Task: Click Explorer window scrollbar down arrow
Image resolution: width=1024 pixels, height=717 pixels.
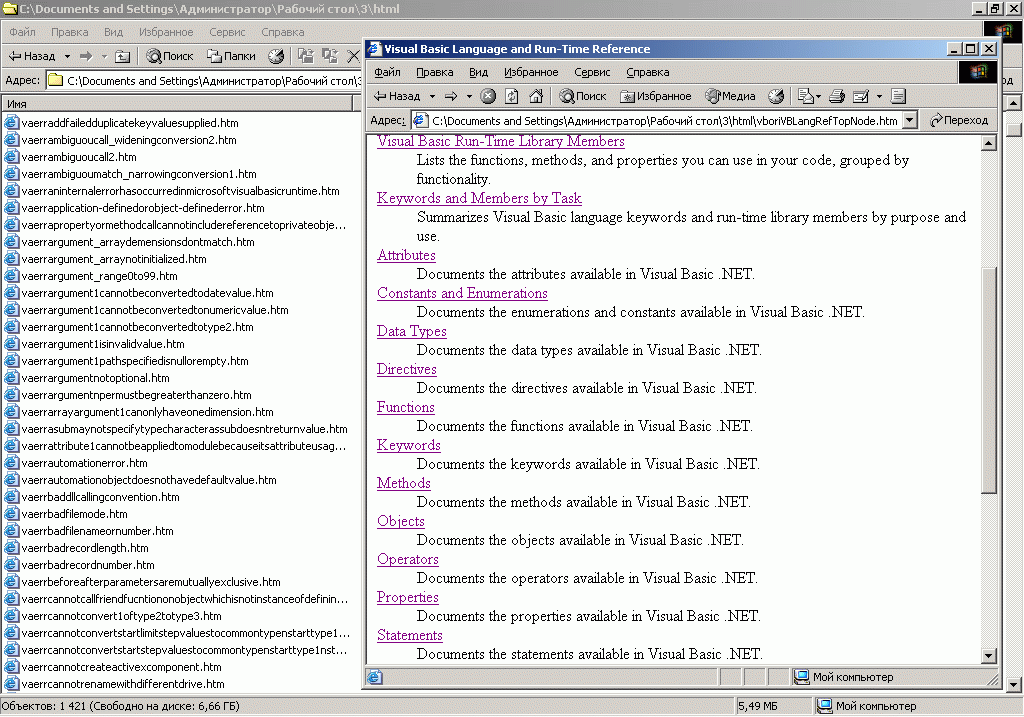Action: pyautogui.click(x=1014, y=685)
